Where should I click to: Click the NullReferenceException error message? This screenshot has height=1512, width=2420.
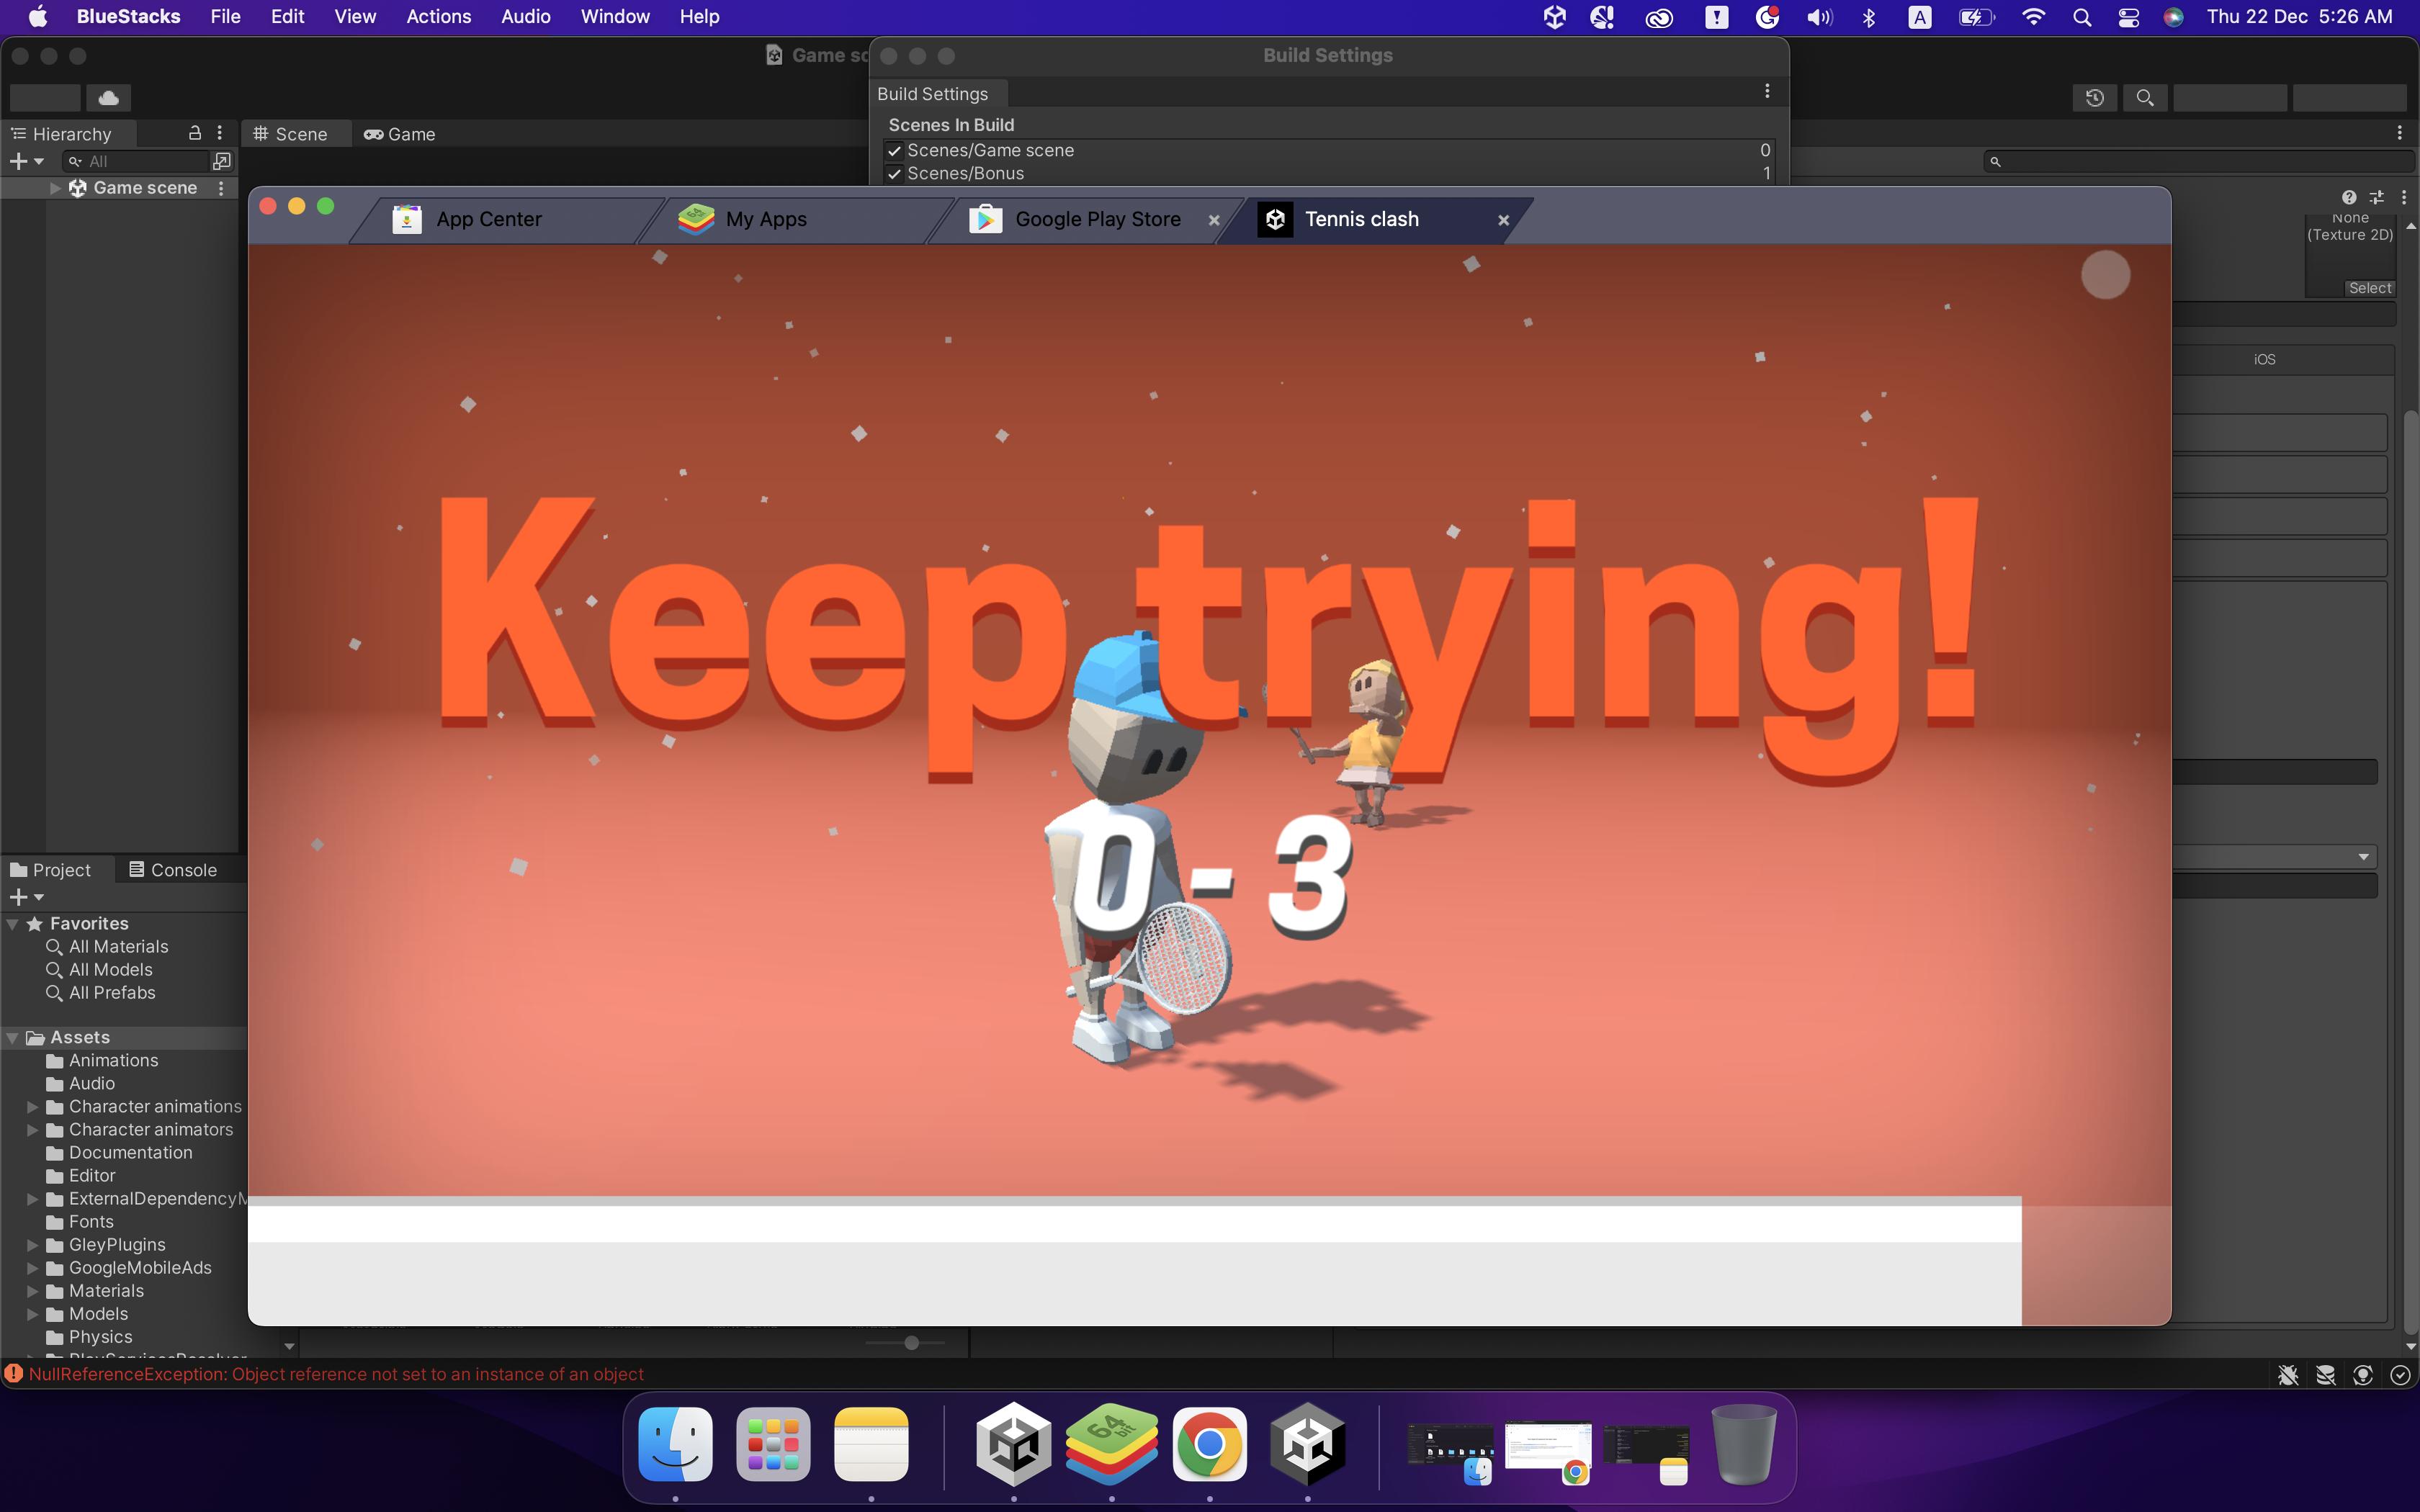tap(336, 1374)
